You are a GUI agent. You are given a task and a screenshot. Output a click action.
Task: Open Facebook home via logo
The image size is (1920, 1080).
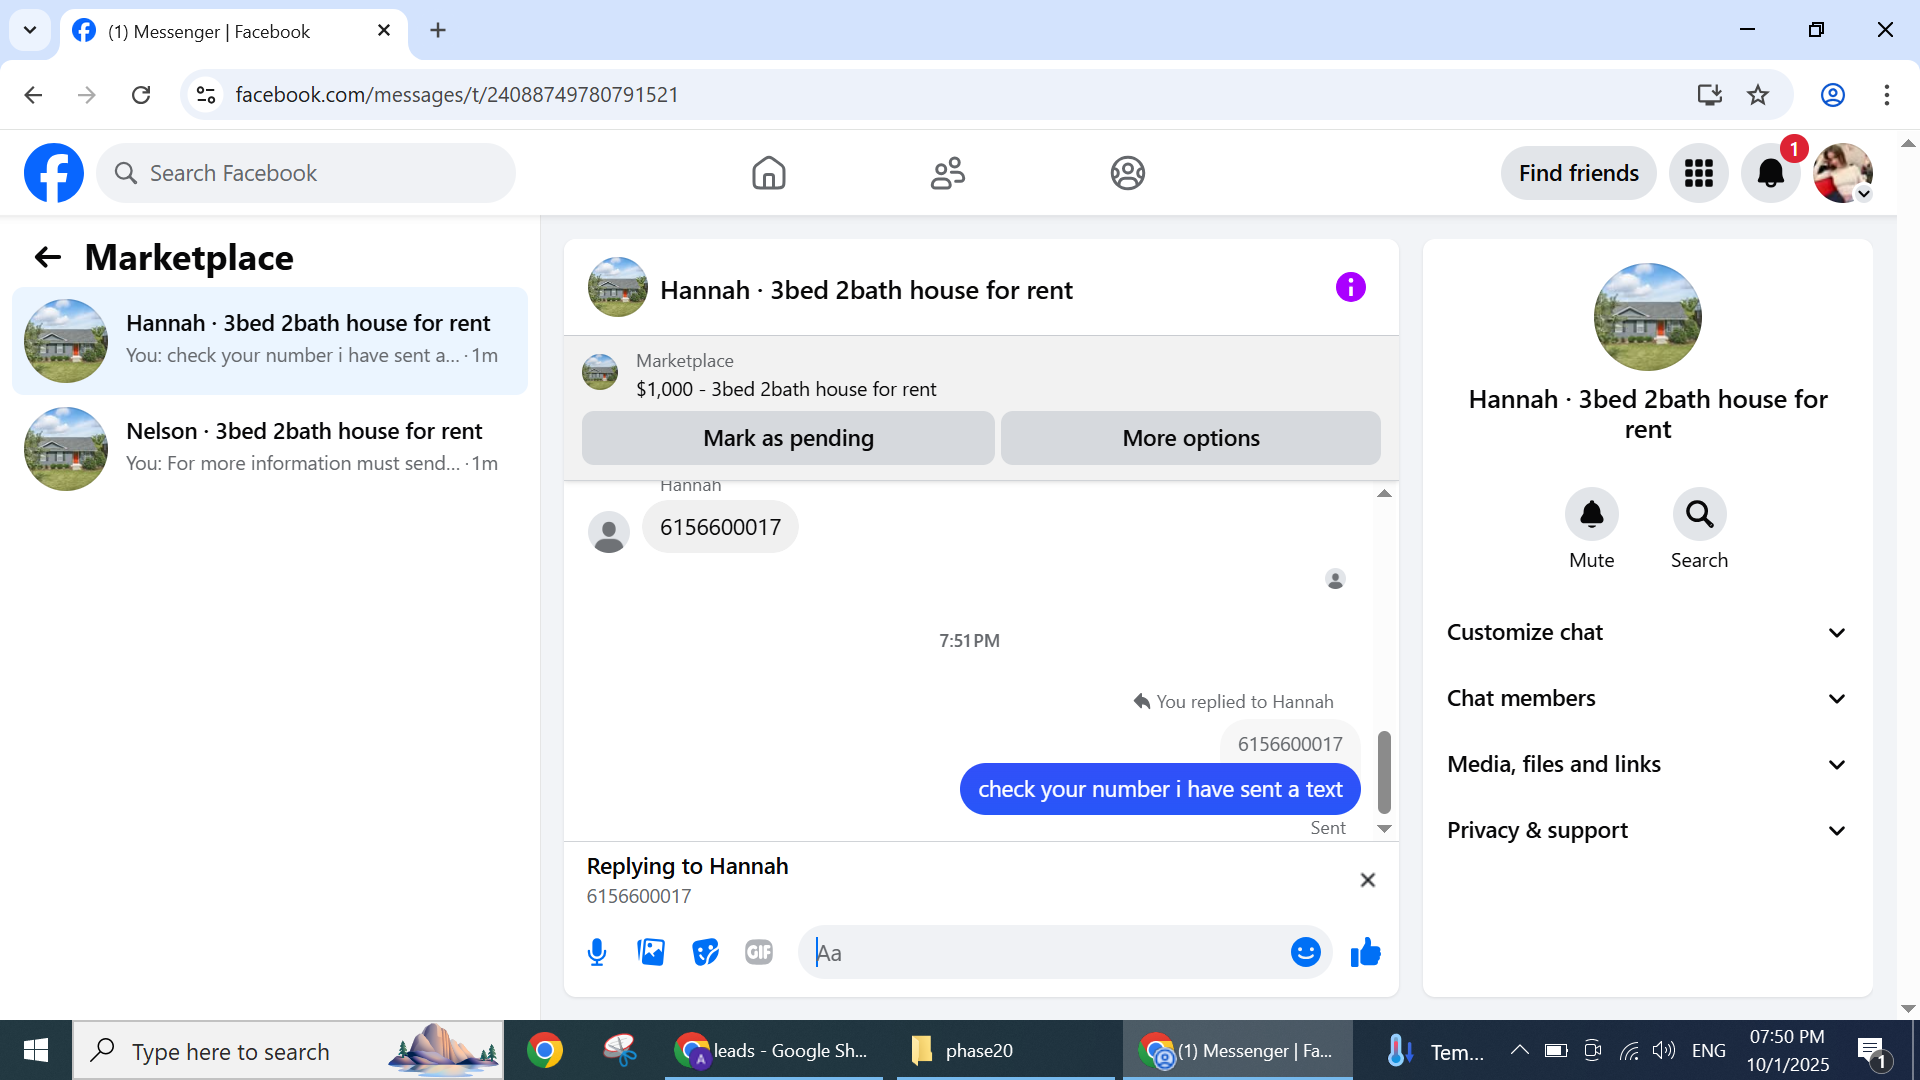54,173
